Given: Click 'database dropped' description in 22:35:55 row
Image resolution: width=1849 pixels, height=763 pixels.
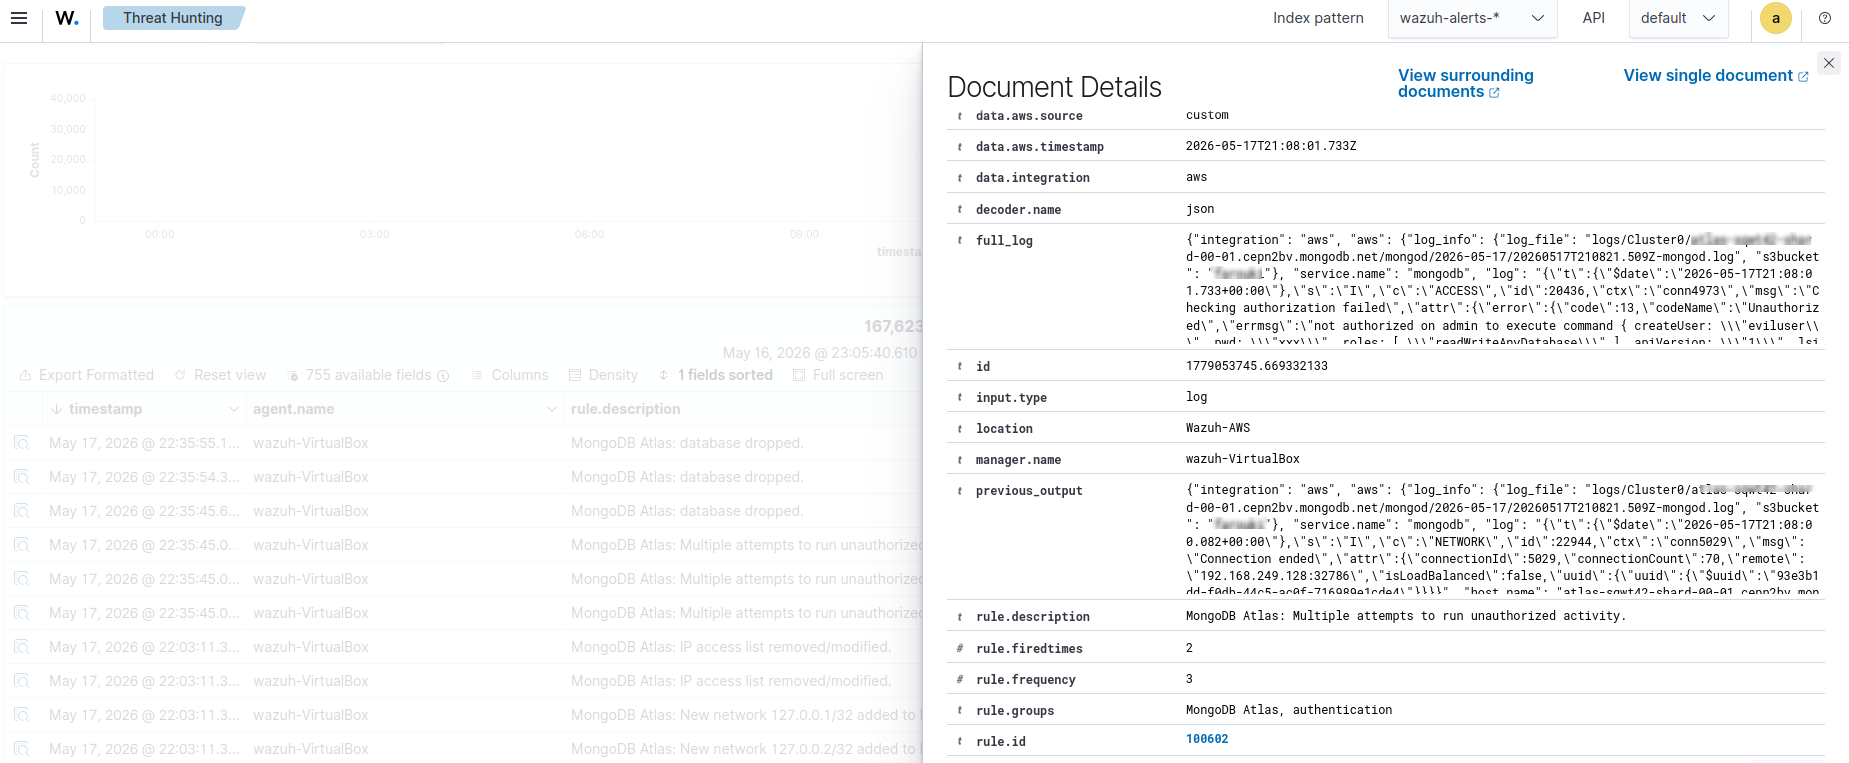Looking at the screenshot, I should [x=687, y=443].
